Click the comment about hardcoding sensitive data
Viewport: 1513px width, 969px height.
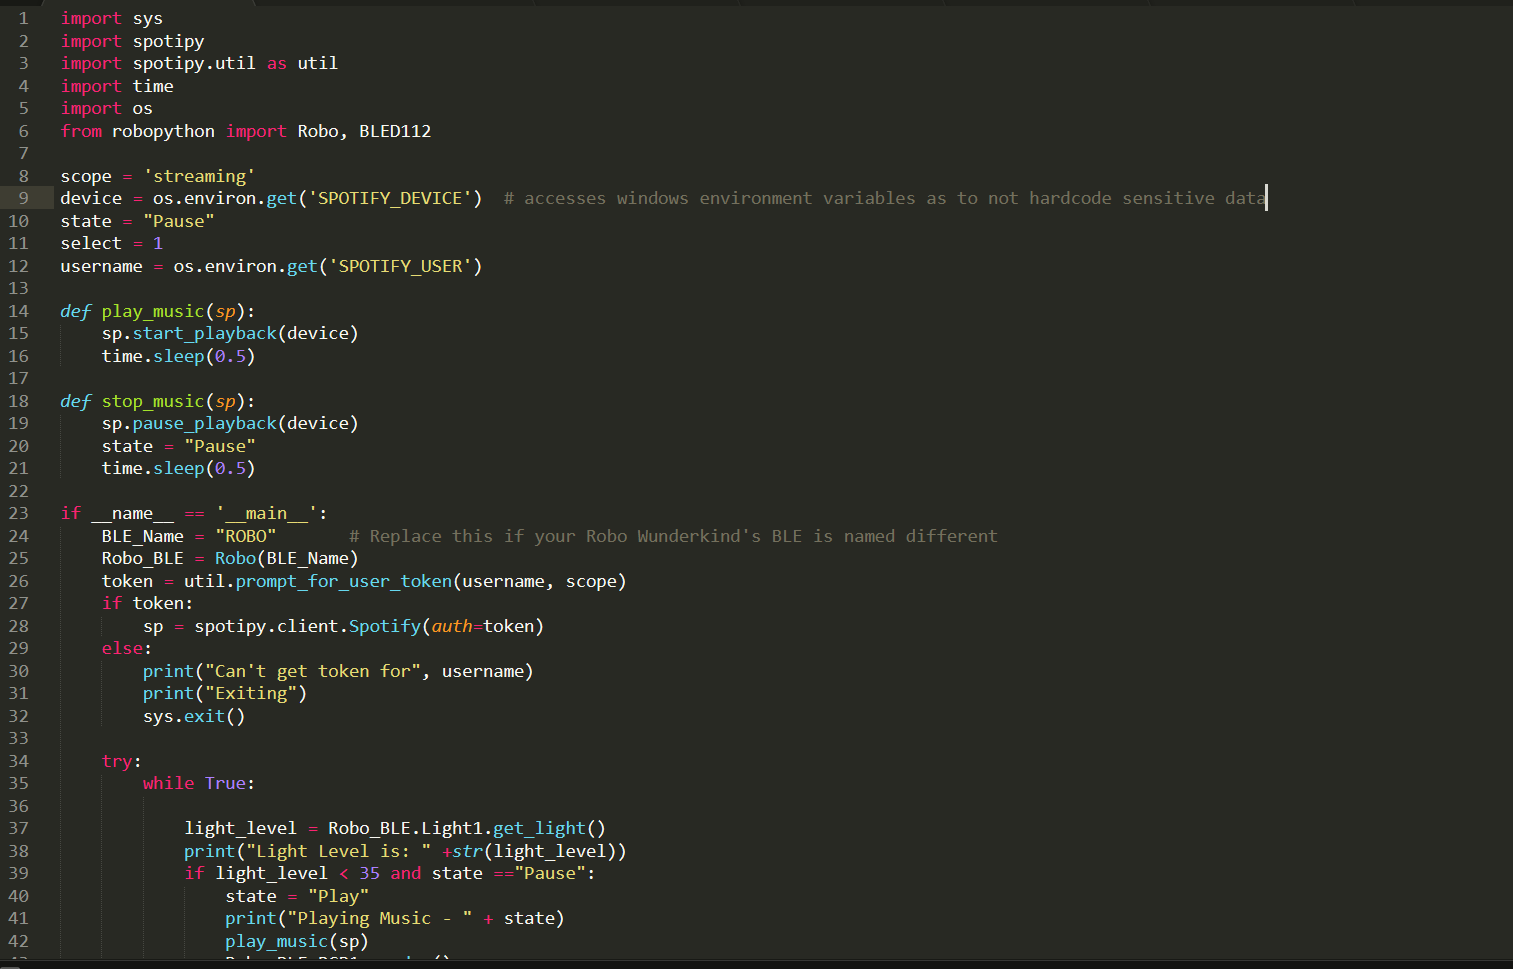[880, 198]
